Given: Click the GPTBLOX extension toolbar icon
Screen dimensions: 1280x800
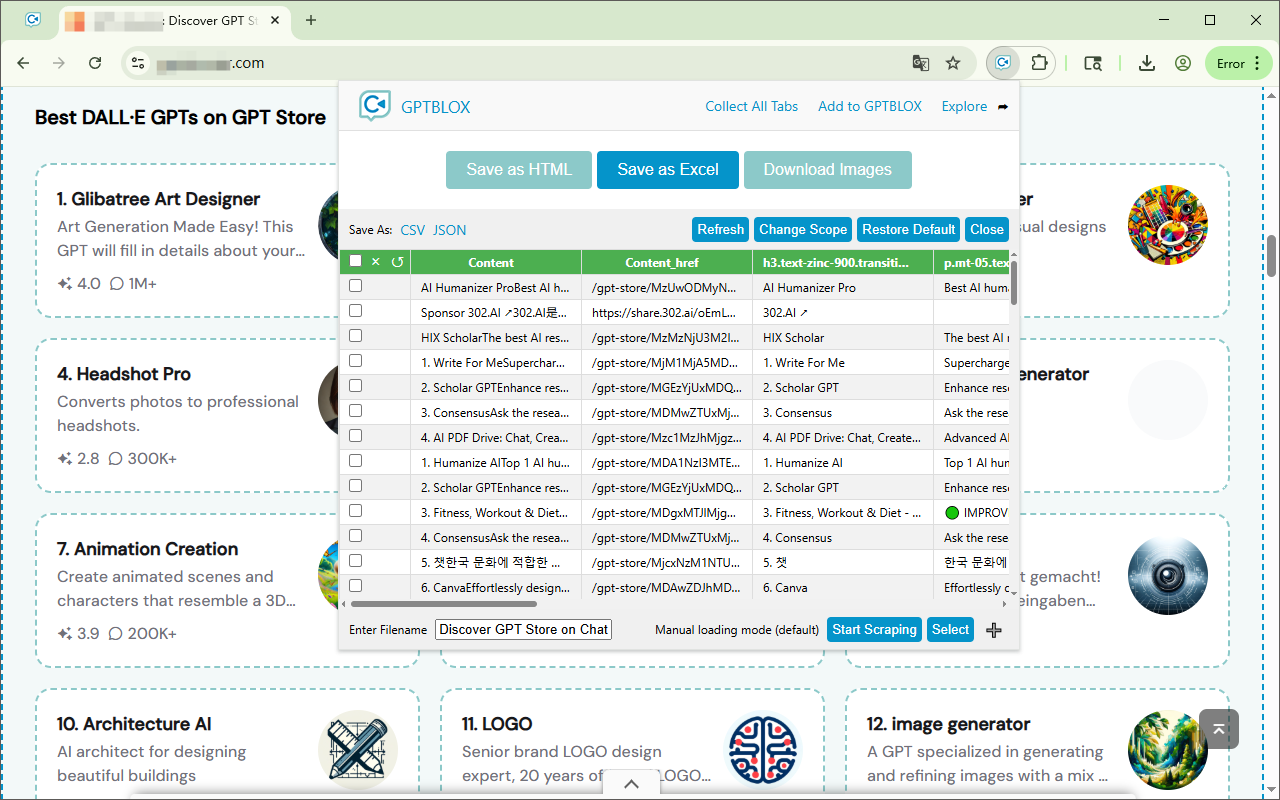Looking at the screenshot, I should (1003, 63).
